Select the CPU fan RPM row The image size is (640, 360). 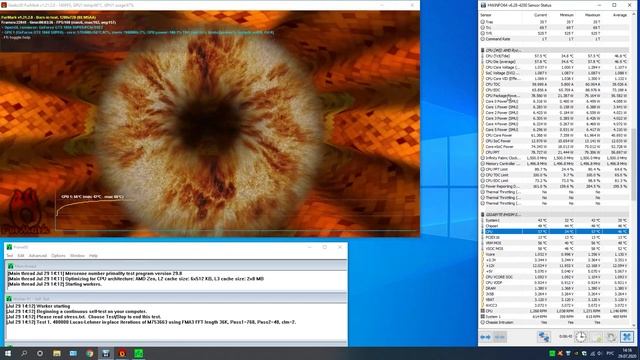click(555, 311)
